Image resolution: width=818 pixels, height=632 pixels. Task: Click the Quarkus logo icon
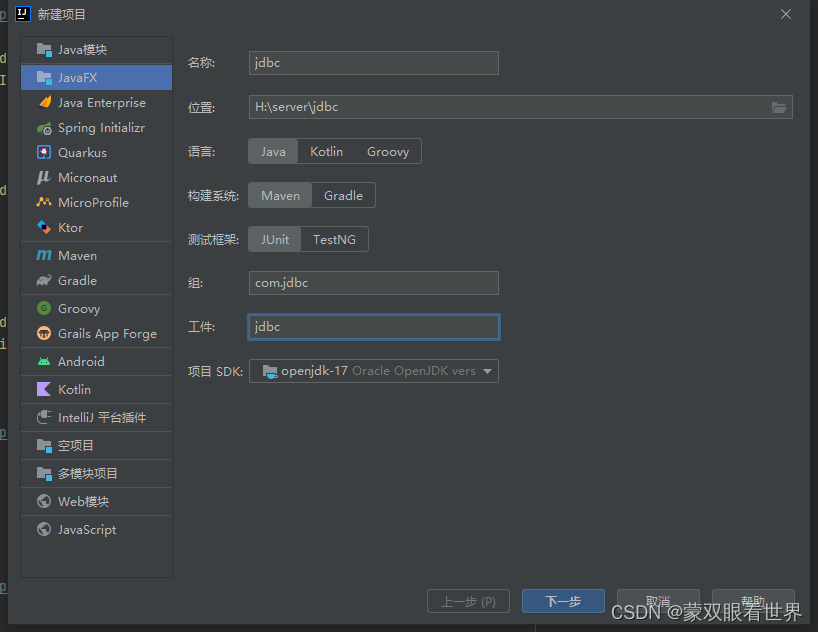point(44,152)
